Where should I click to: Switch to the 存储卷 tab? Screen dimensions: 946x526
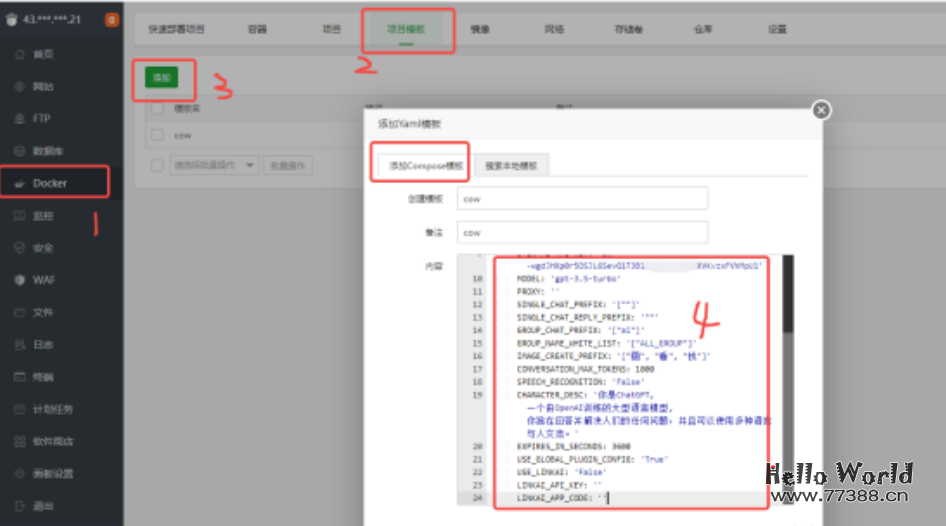point(629,29)
